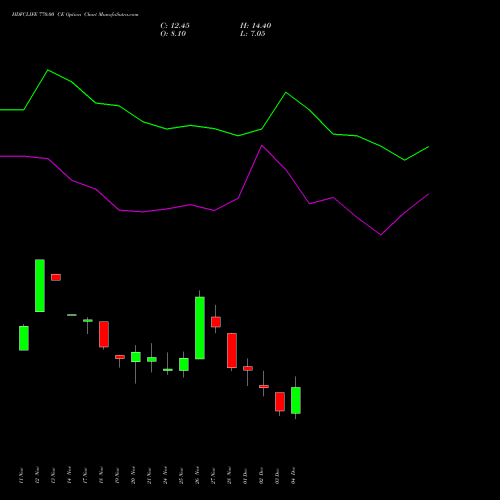Image resolution: width=500 pixels, height=500 pixels.
Task: Click the 19 Nov date label
Action: tap(117, 476)
